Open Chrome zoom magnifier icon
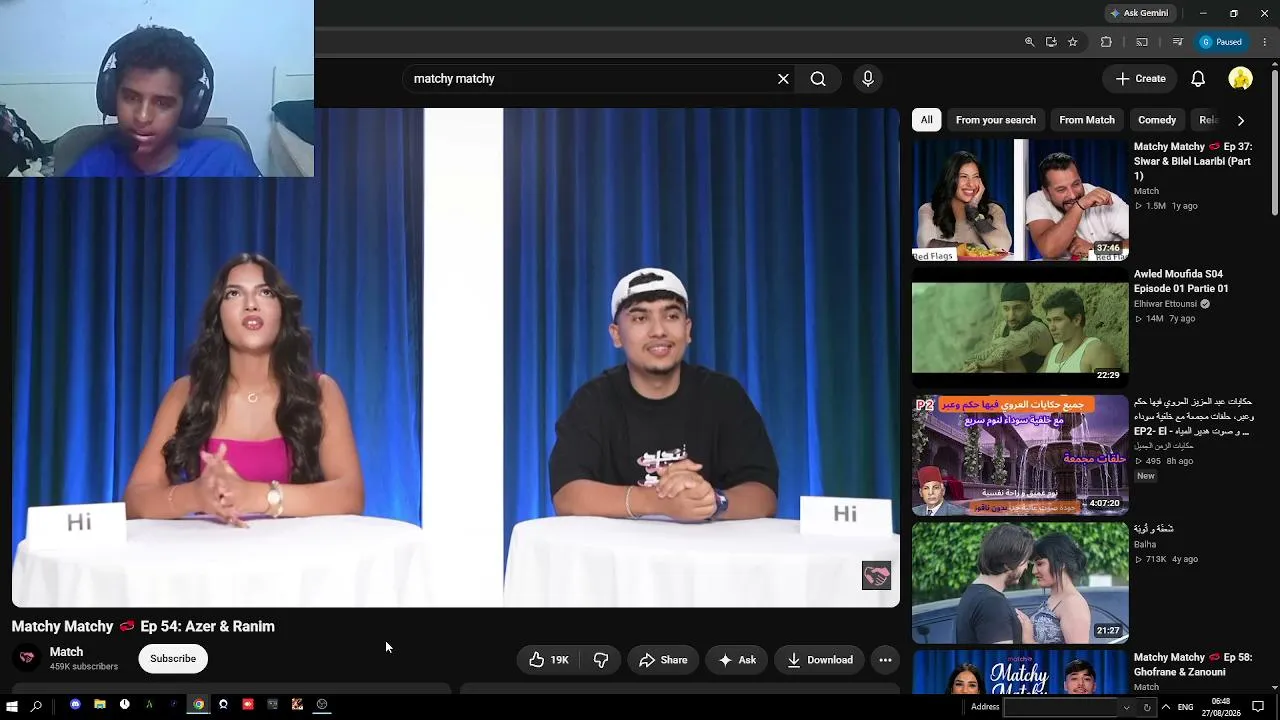This screenshot has width=1280, height=720. [x=1029, y=42]
